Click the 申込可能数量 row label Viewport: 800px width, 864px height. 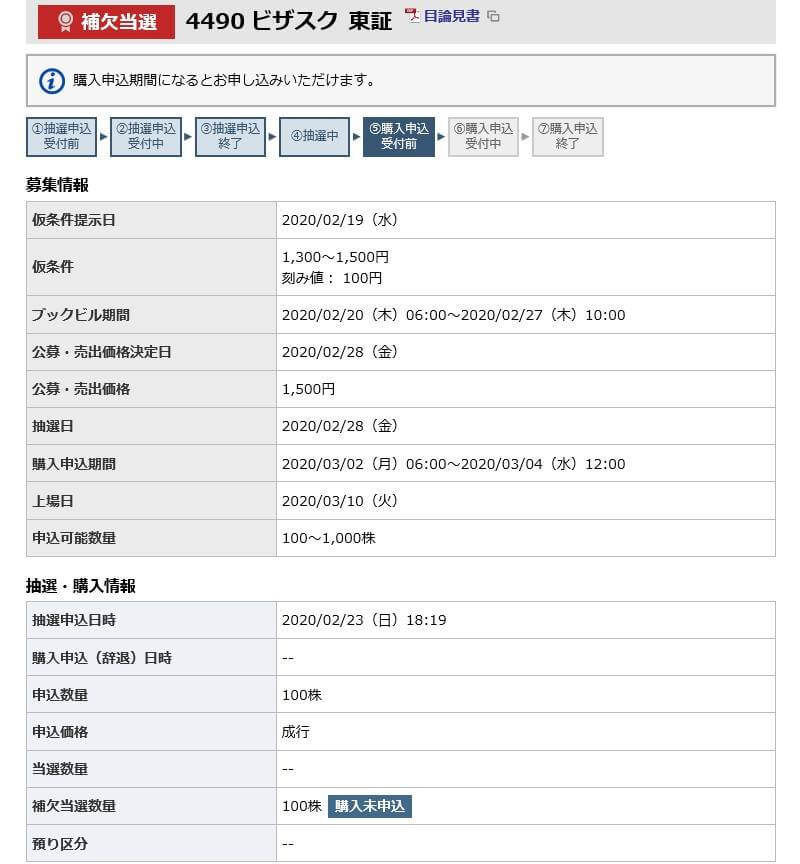tap(74, 538)
